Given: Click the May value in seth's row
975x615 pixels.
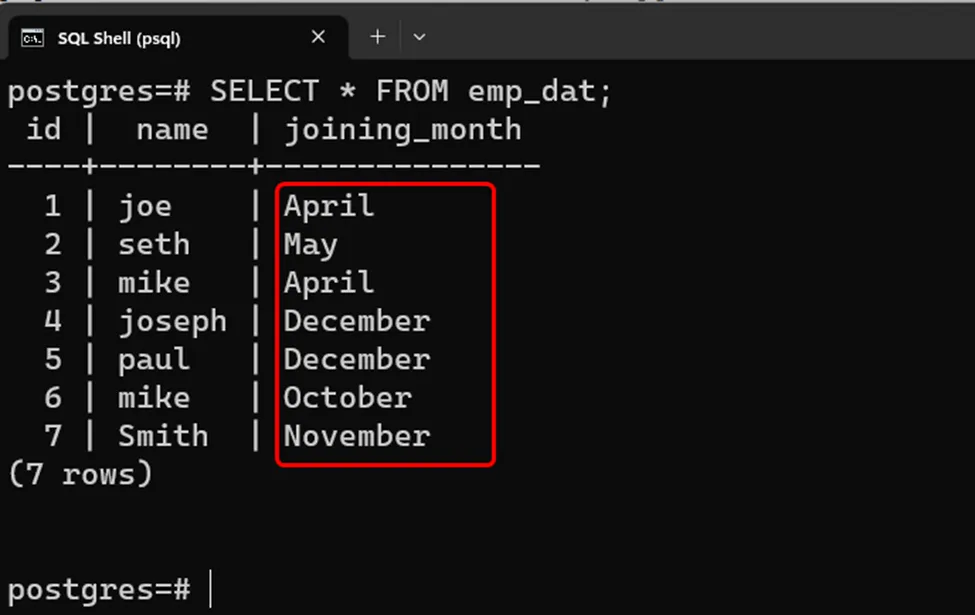Looking at the screenshot, I should click(x=310, y=244).
